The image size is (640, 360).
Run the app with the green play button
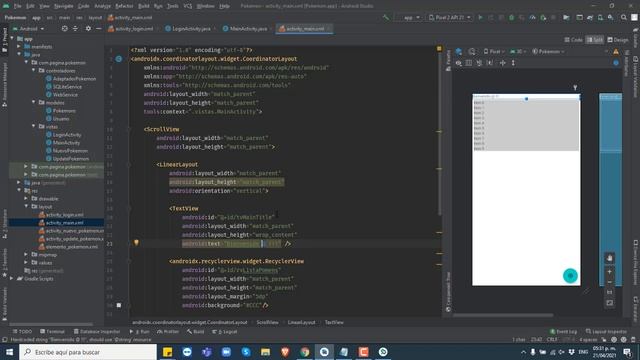tap(480, 18)
